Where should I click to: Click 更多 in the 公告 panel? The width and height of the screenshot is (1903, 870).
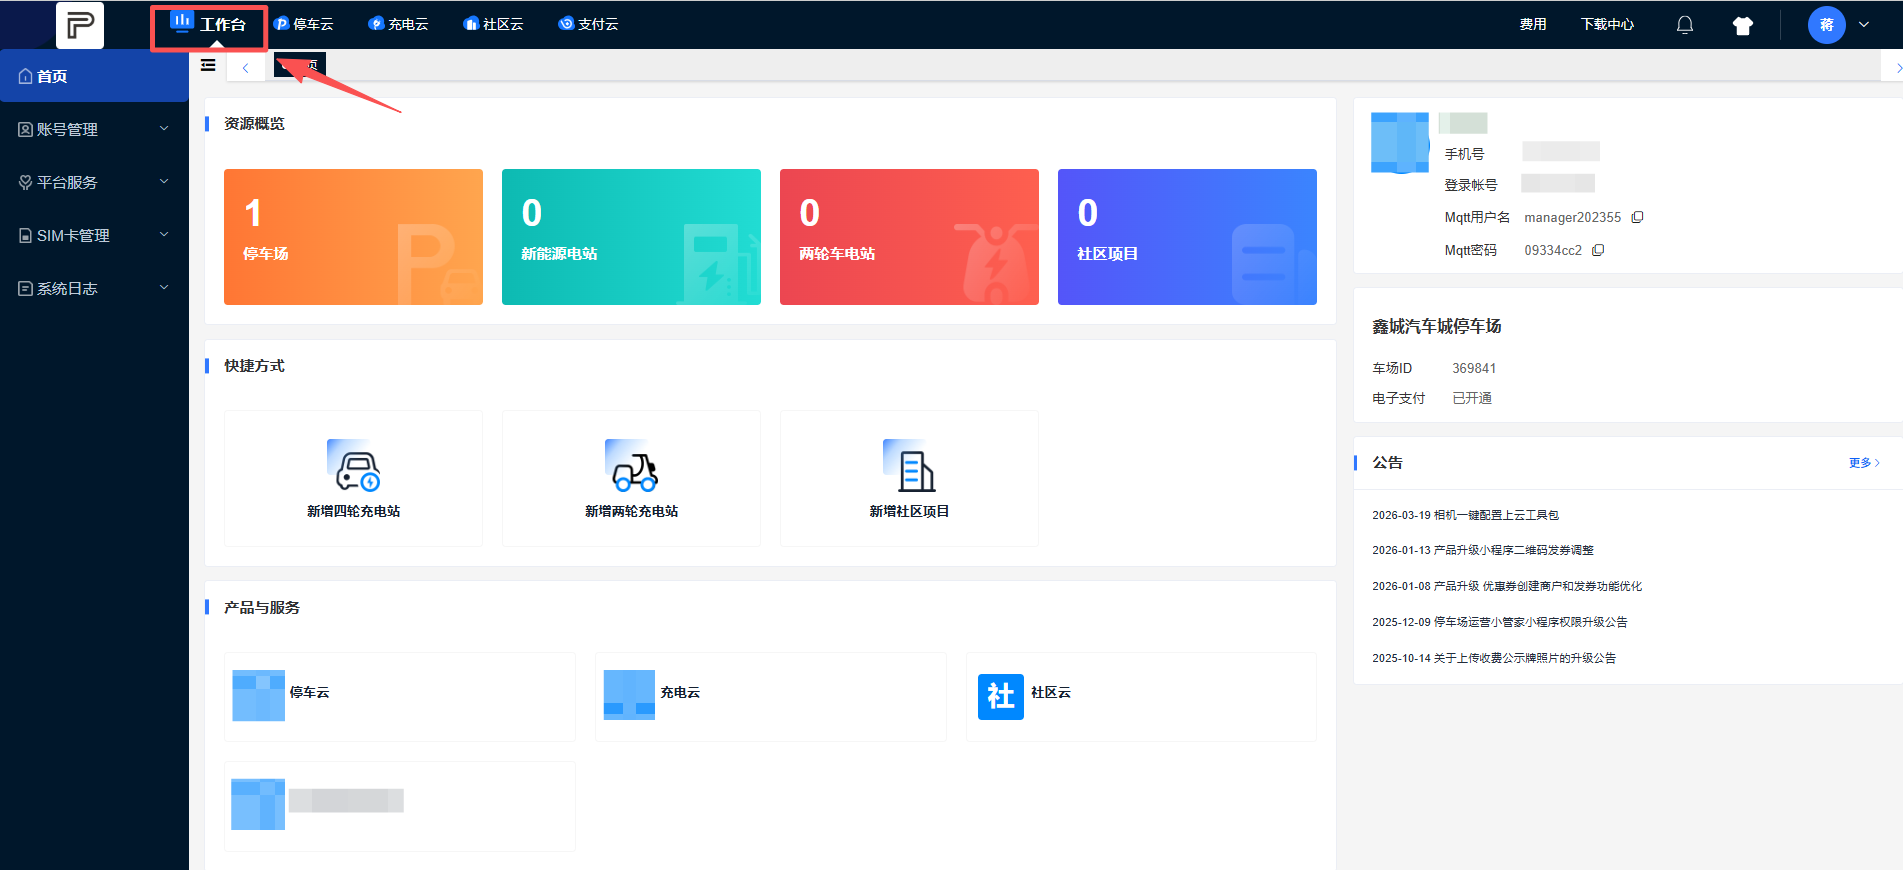pyautogui.click(x=1864, y=463)
